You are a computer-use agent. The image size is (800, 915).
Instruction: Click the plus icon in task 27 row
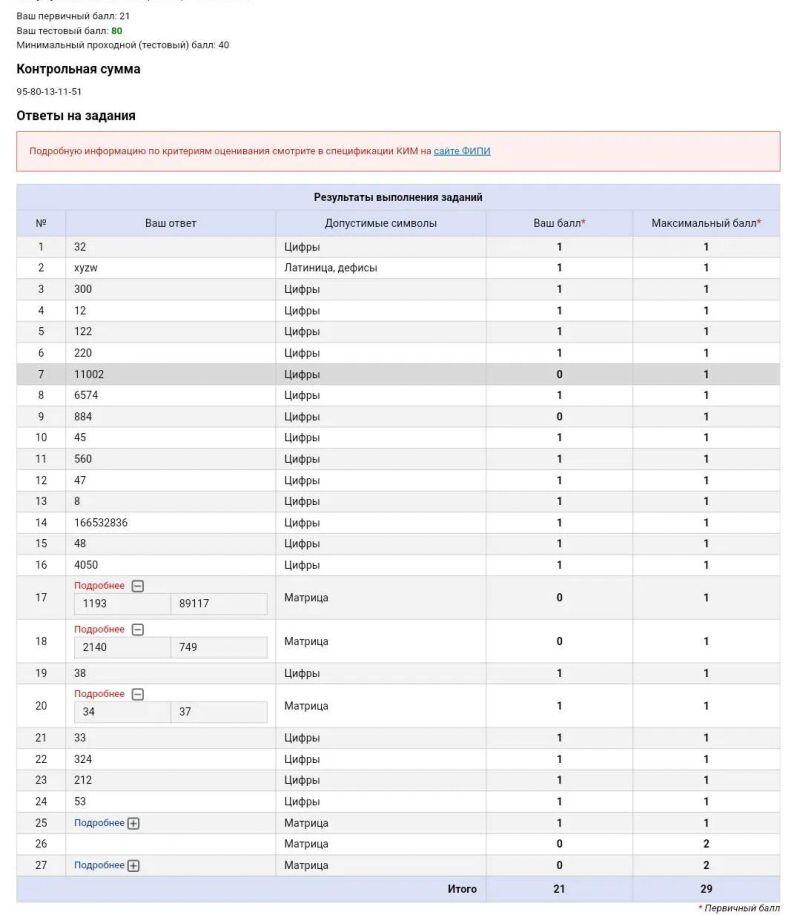coord(133,865)
